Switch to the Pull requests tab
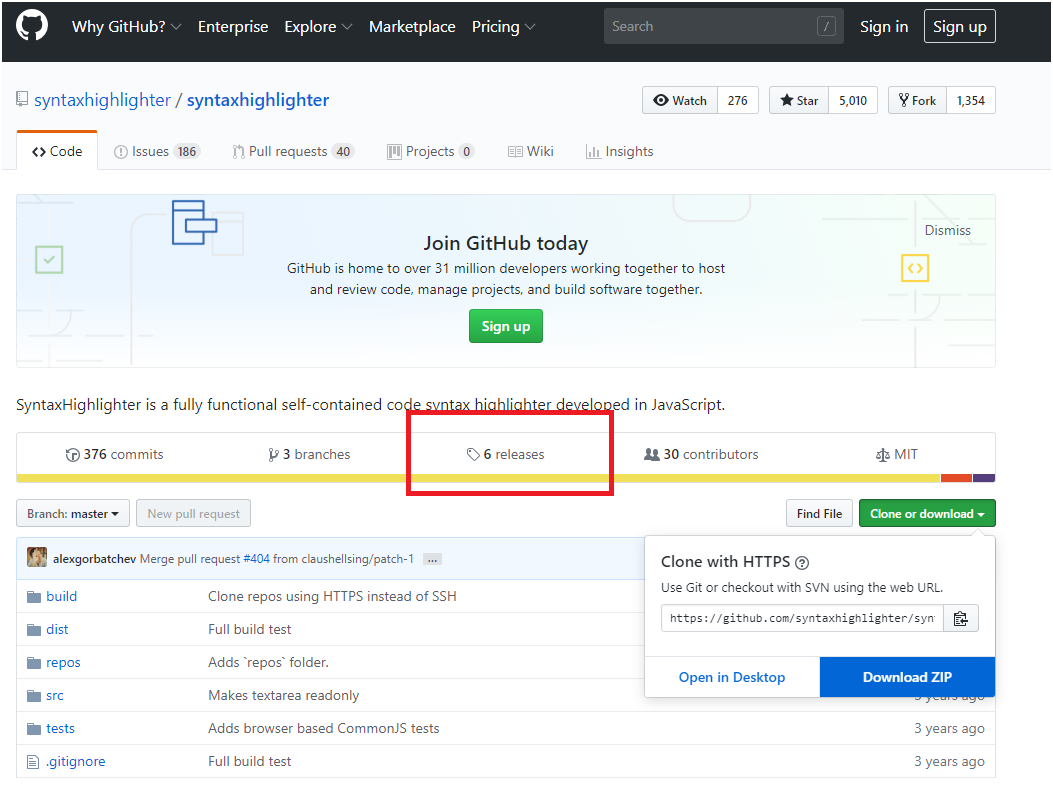1053x789 pixels. 293,151
